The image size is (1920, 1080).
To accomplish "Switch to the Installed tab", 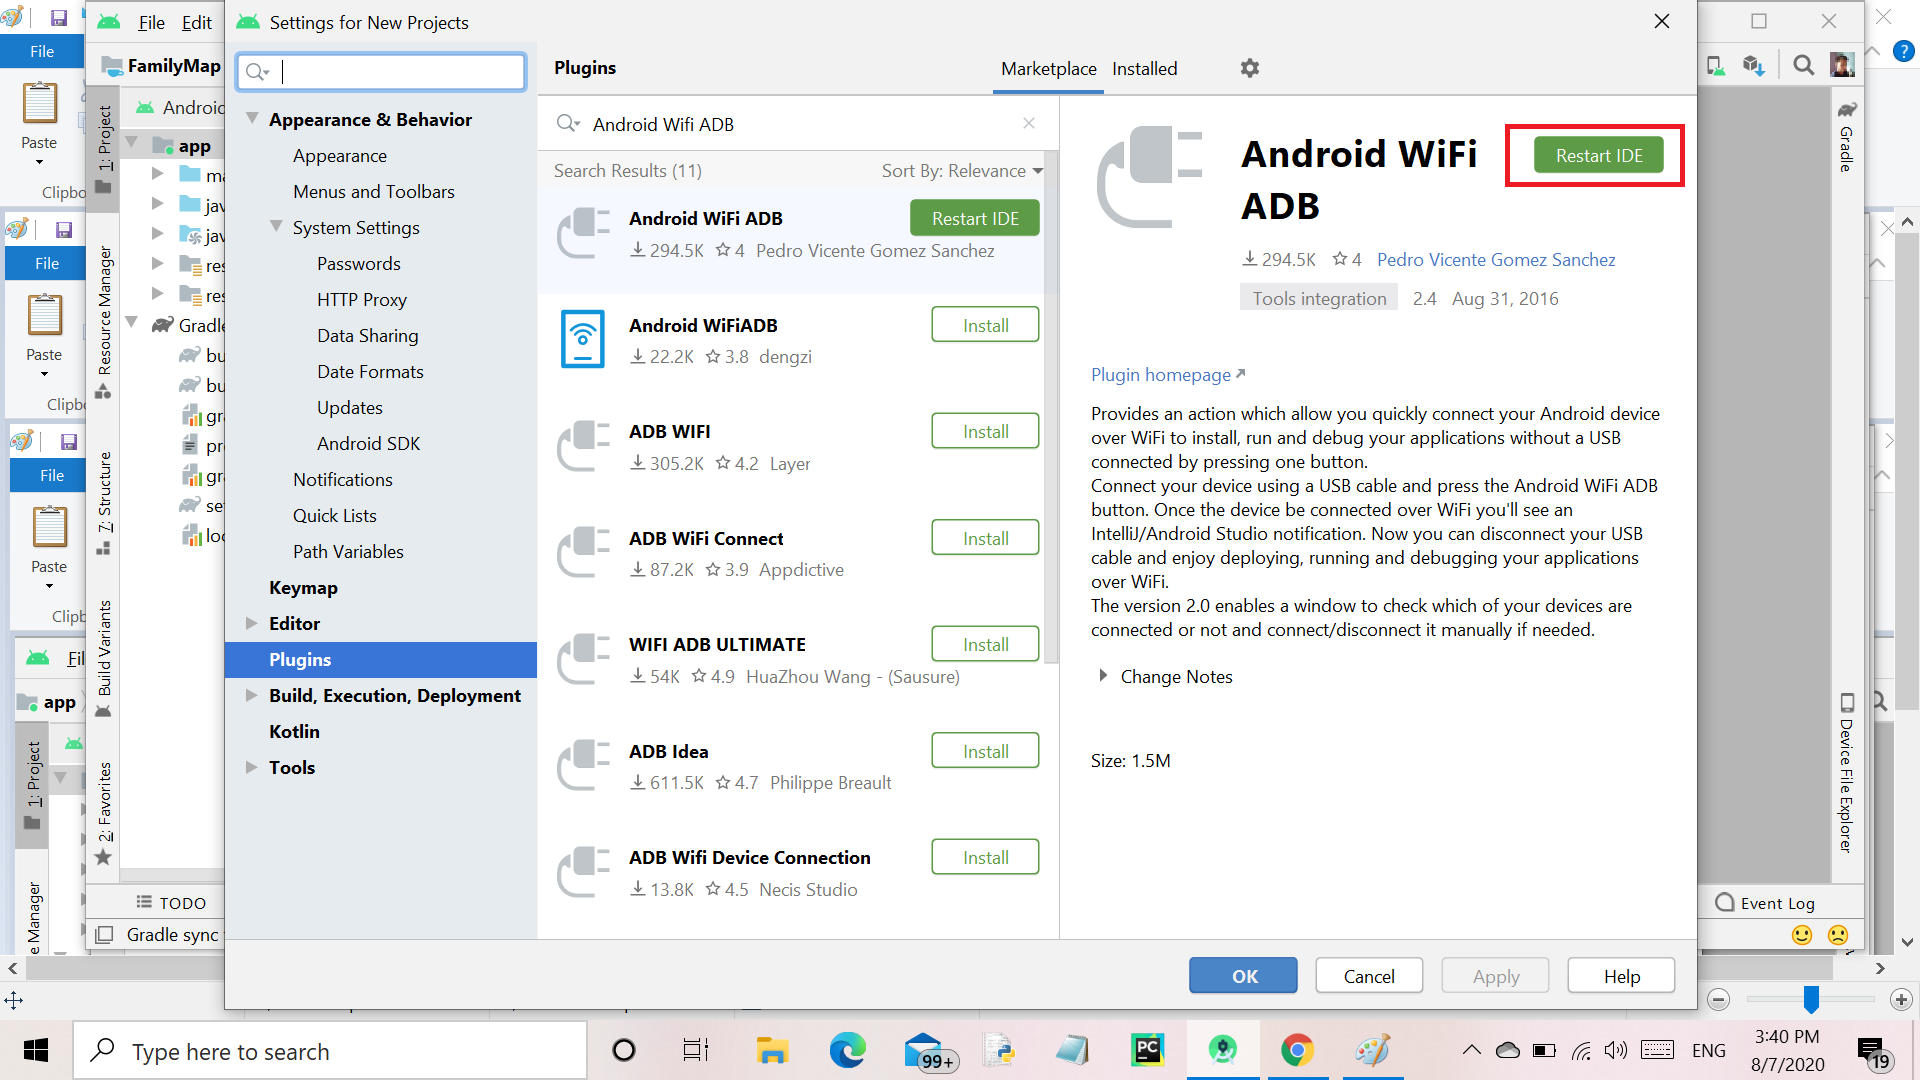I will 1144,69.
